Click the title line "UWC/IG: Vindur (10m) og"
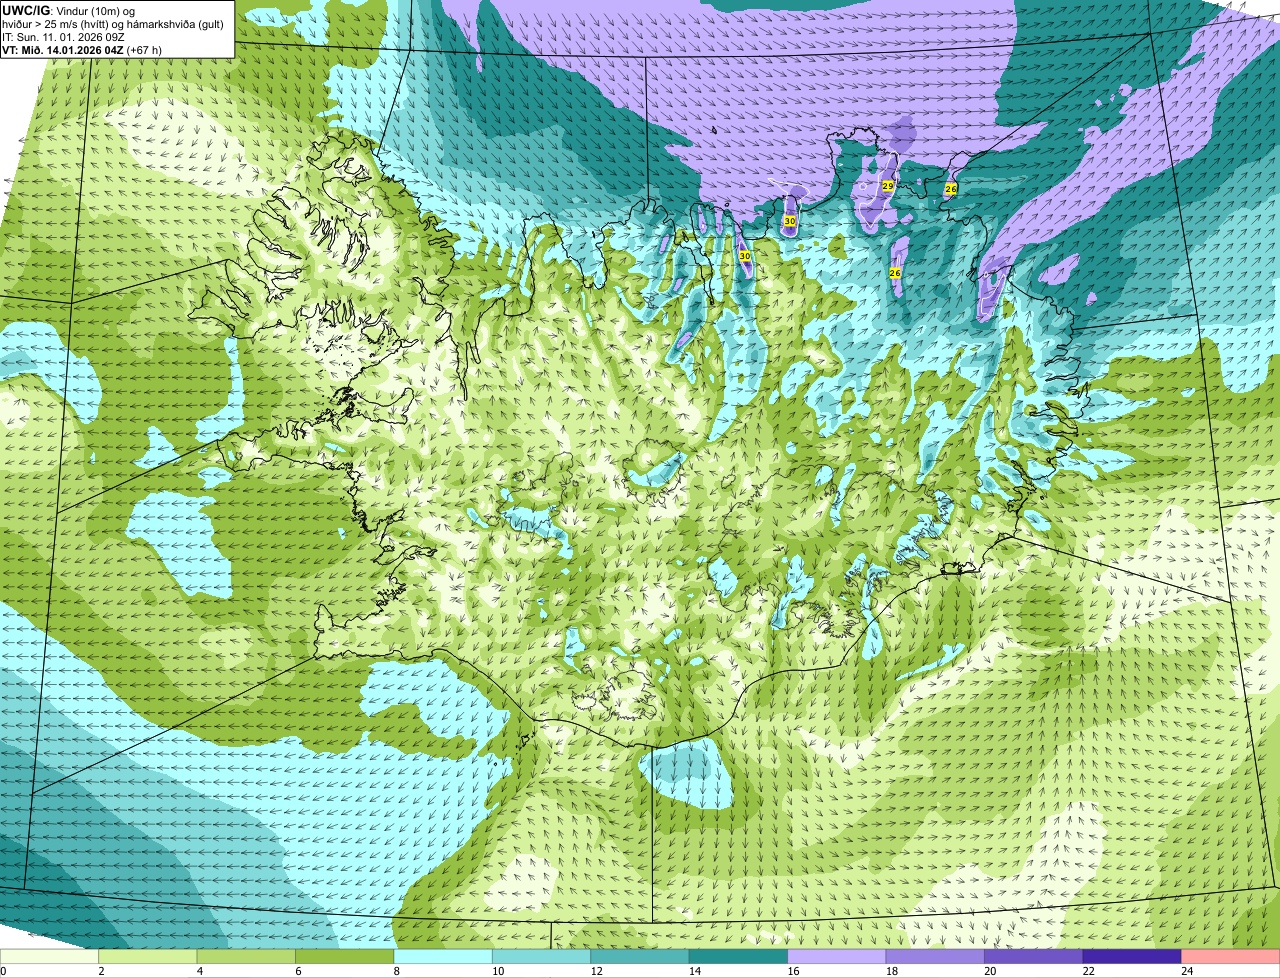The height and width of the screenshot is (978, 1280). [x=68, y=10]
